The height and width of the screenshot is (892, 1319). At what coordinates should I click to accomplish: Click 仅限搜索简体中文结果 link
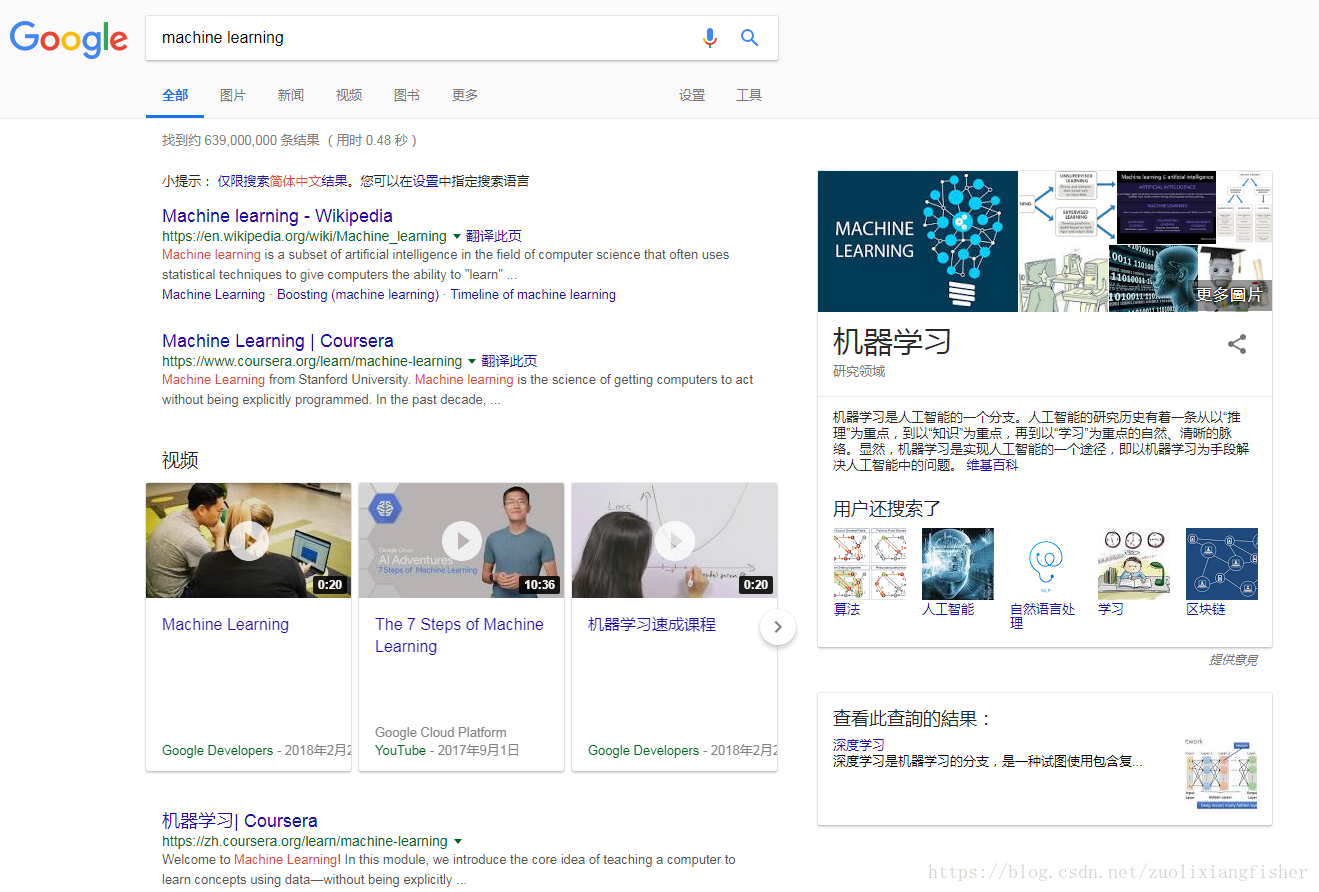[x=283, y=182]
